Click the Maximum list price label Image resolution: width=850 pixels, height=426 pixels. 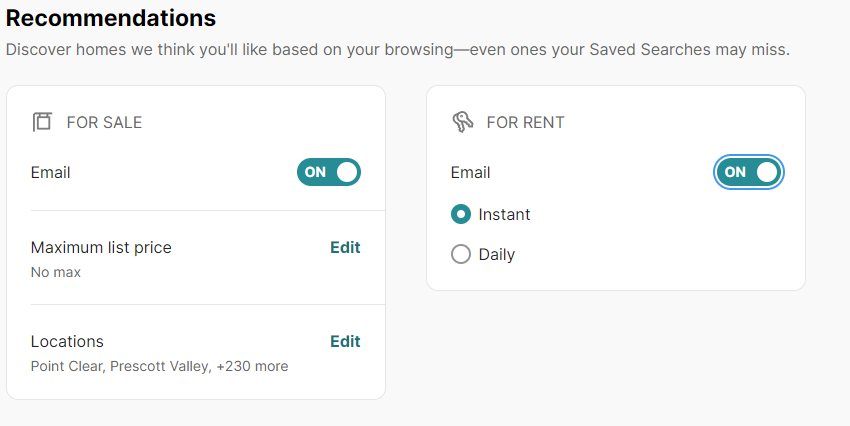[x=101, y=248]
